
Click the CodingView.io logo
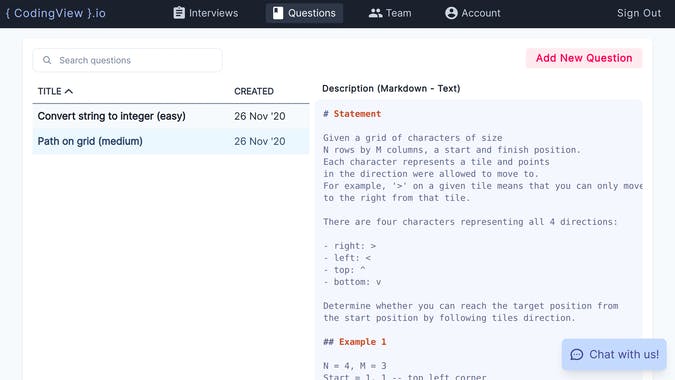(x=56, y=13)
